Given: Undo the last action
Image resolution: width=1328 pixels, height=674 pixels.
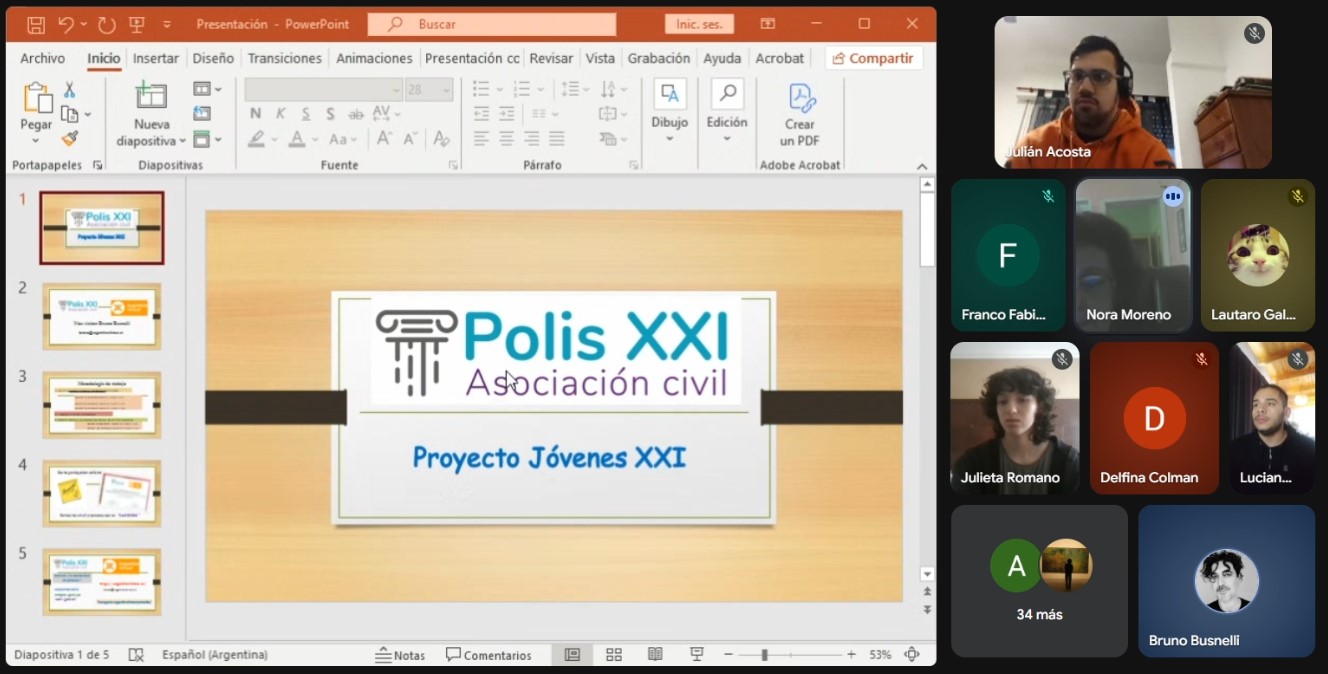Looking at the screenshot, I should [x=66, y=24].
